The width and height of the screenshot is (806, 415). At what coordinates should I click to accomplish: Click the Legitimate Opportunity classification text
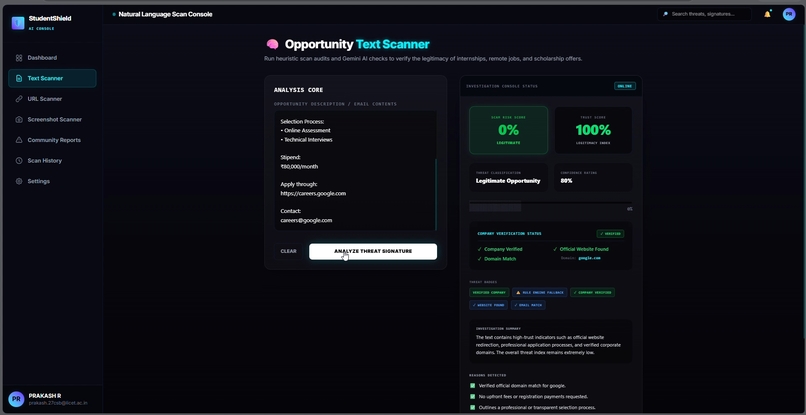point(508,181)
